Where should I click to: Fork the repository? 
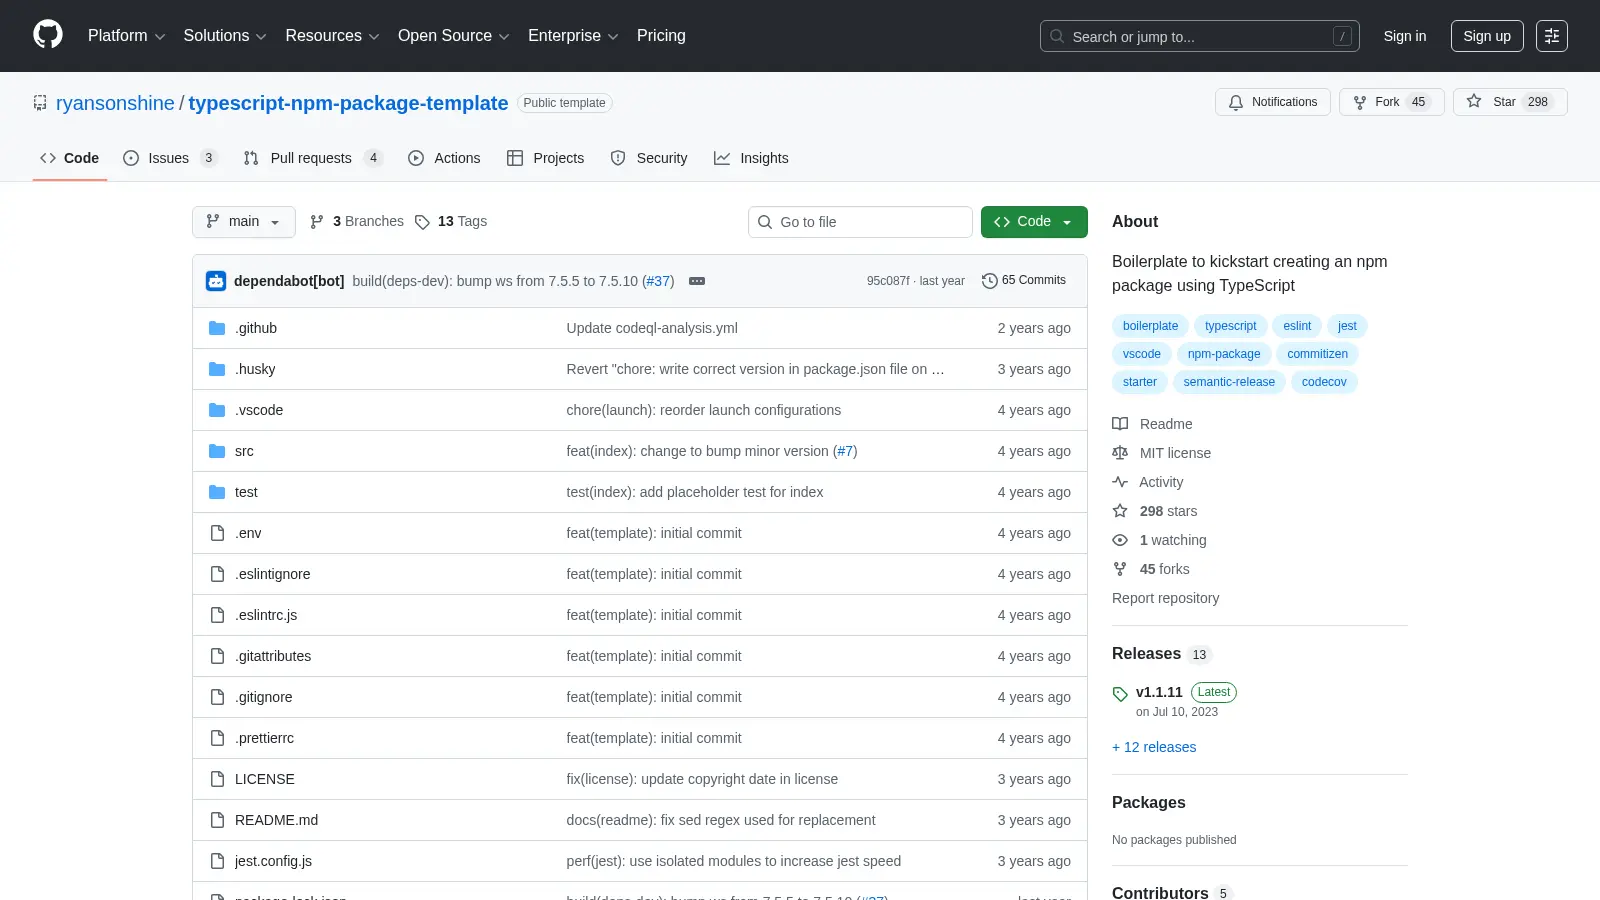click(x=1391, y=102)
